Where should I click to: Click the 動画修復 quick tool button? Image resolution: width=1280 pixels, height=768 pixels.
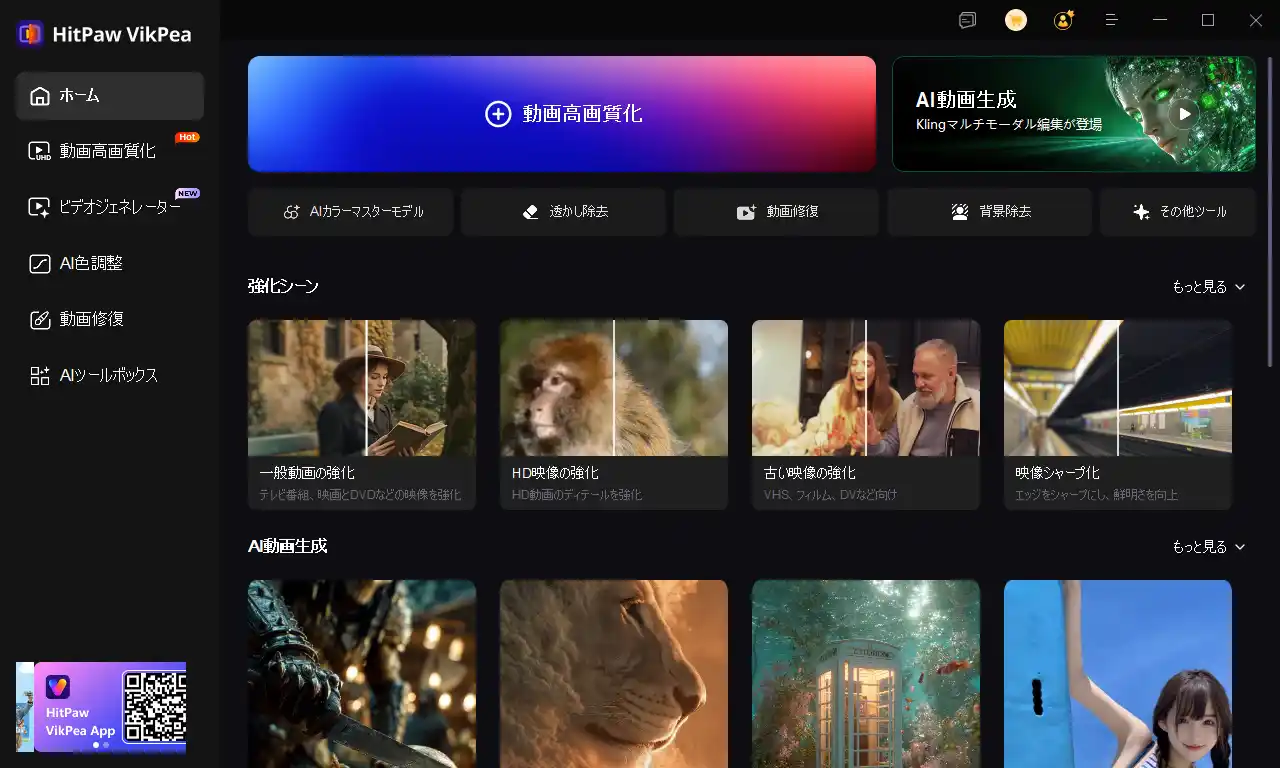[x=776, y=212]
